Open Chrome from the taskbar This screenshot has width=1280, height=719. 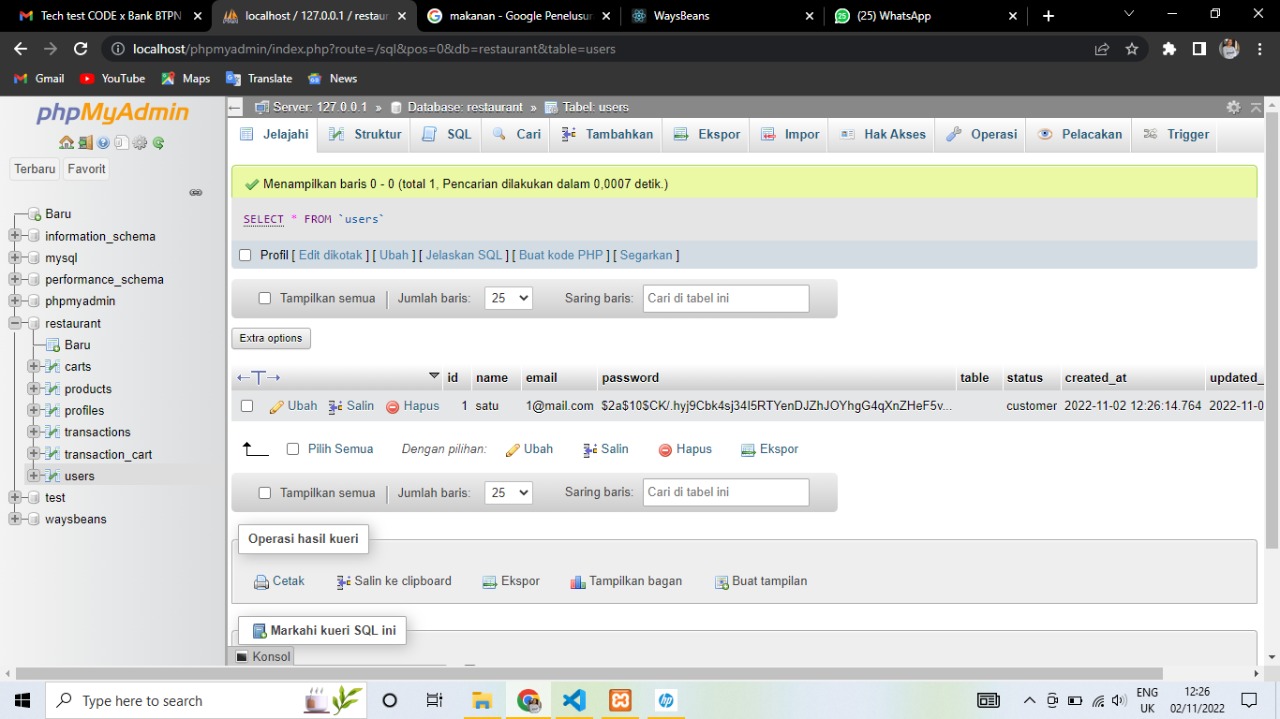click(x=528, y=700)
